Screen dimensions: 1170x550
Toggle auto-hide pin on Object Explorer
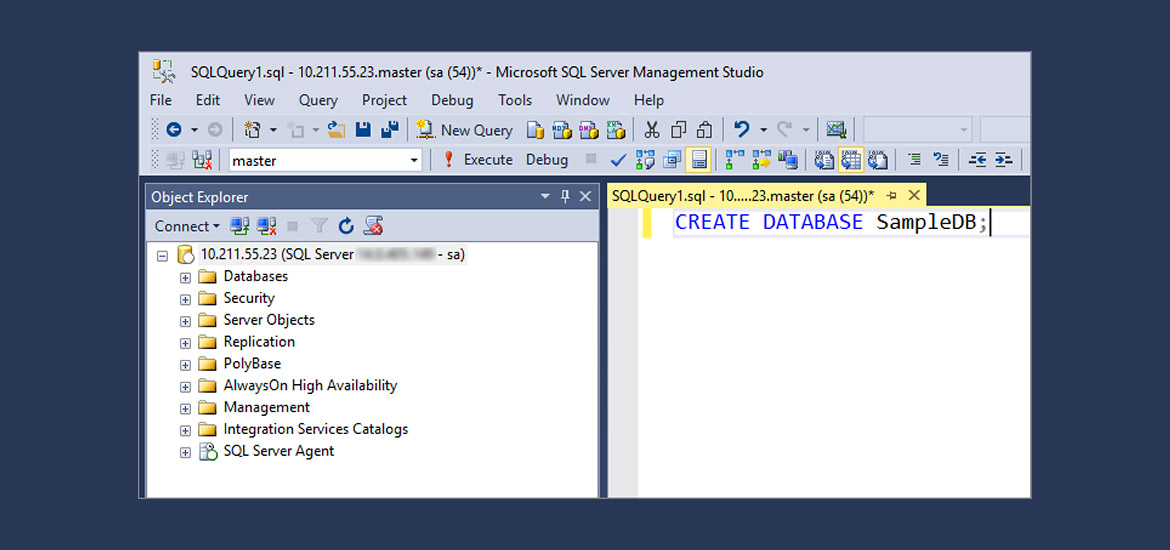point(565,196)
